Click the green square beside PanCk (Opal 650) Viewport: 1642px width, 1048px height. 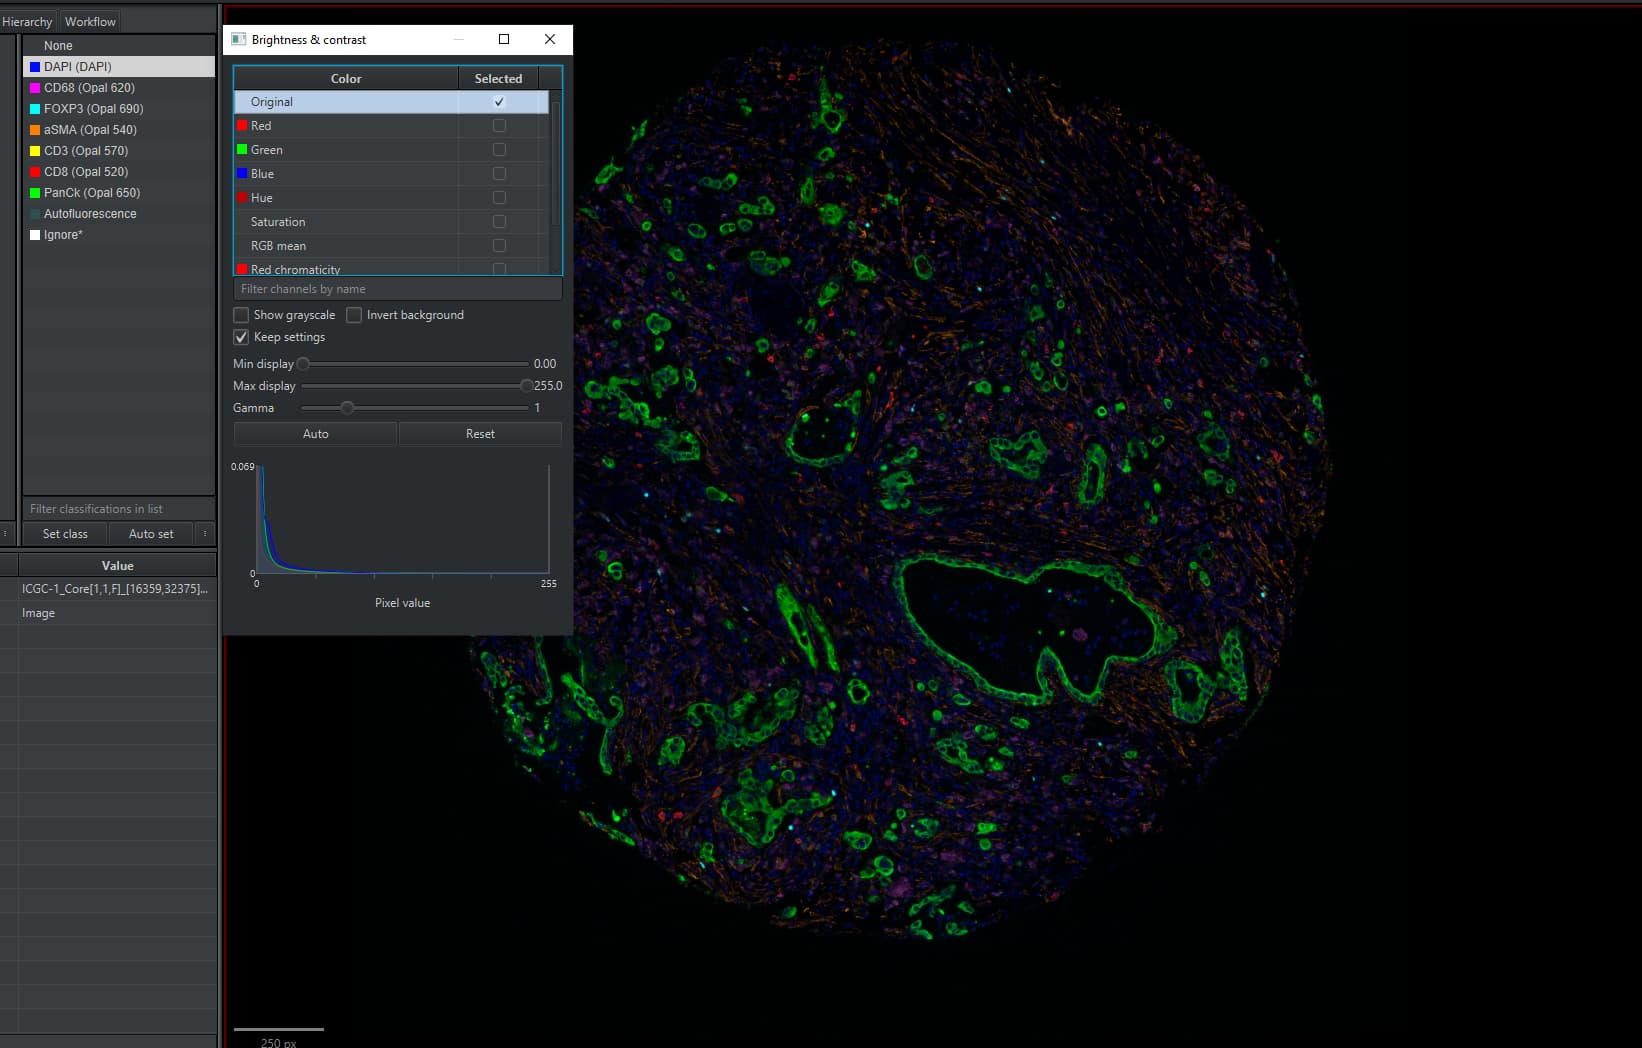[36, 192]
